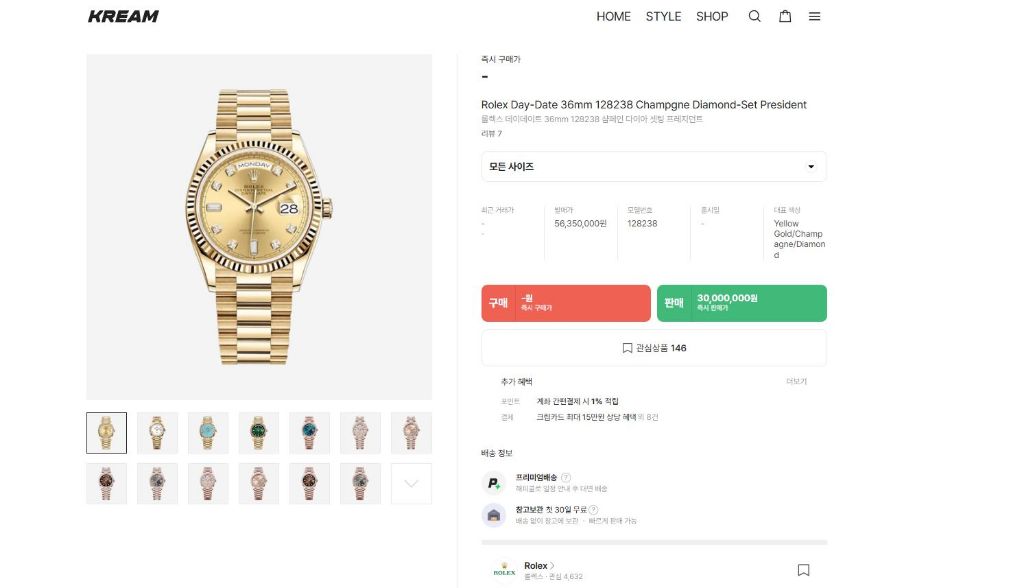Viewport: 1024px width, 588px height.
Task: Bookmark the Rolex brand
Action: click(x=803, y=570)
